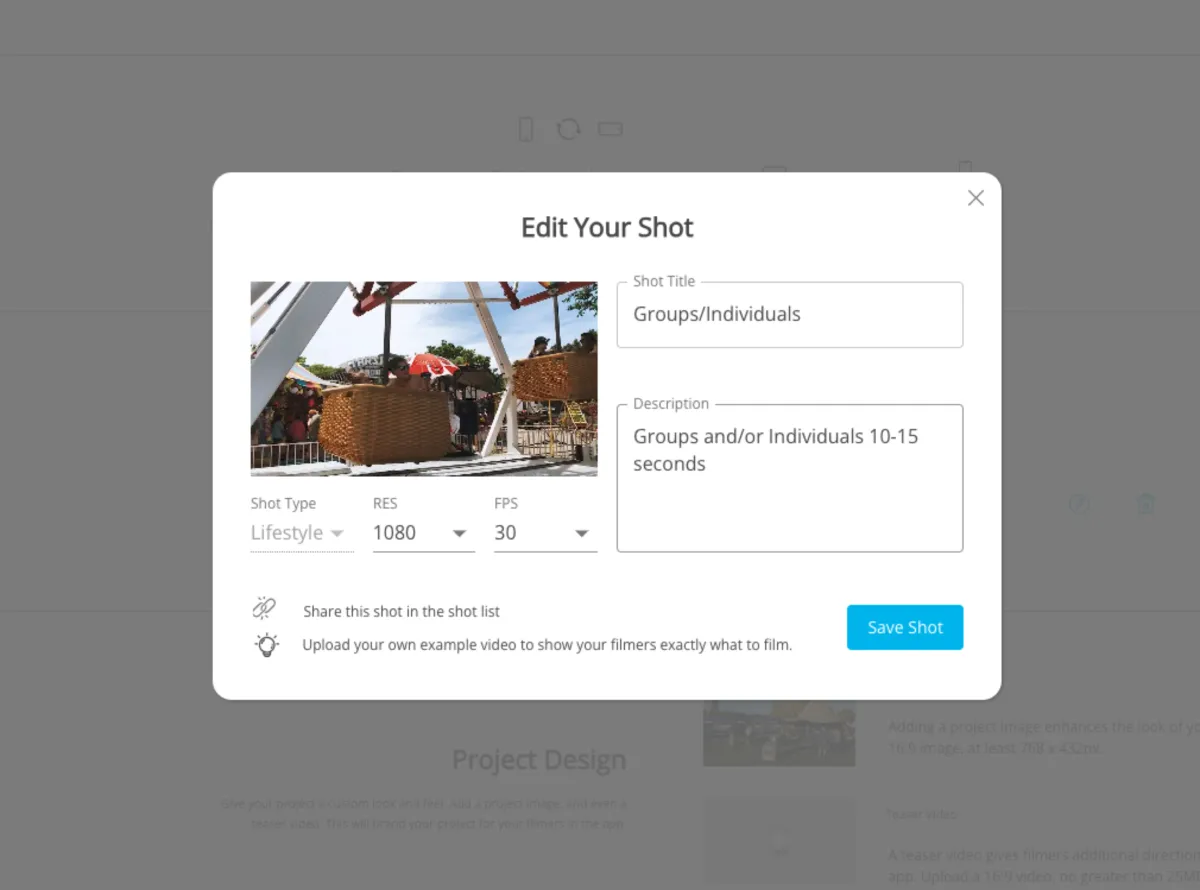
Task: Expand the RES dropdown set to 1080
Action: (424, 533)
